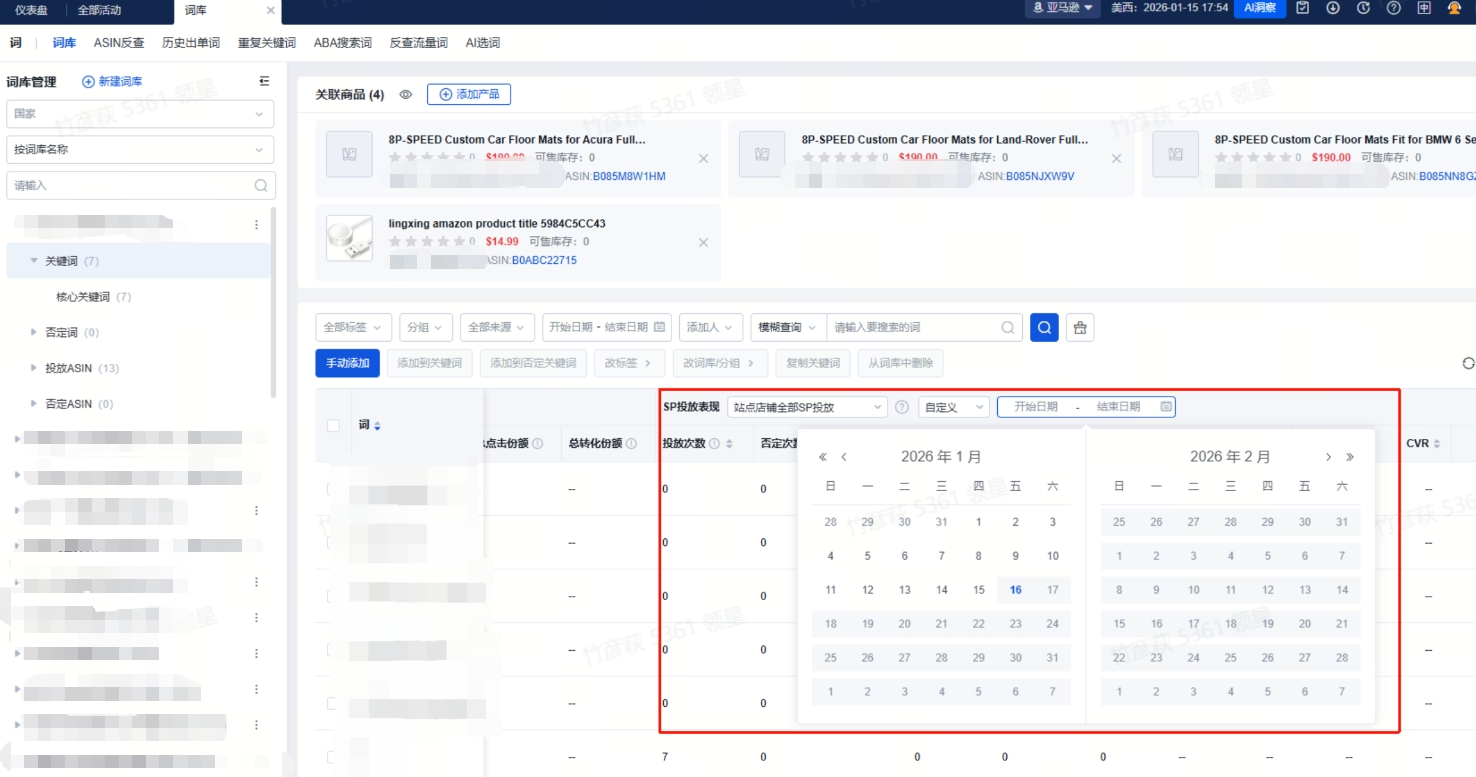Collapse the 词库管理 sidebar panel icon
1476x777 pixels.
(x=264, y=81)
